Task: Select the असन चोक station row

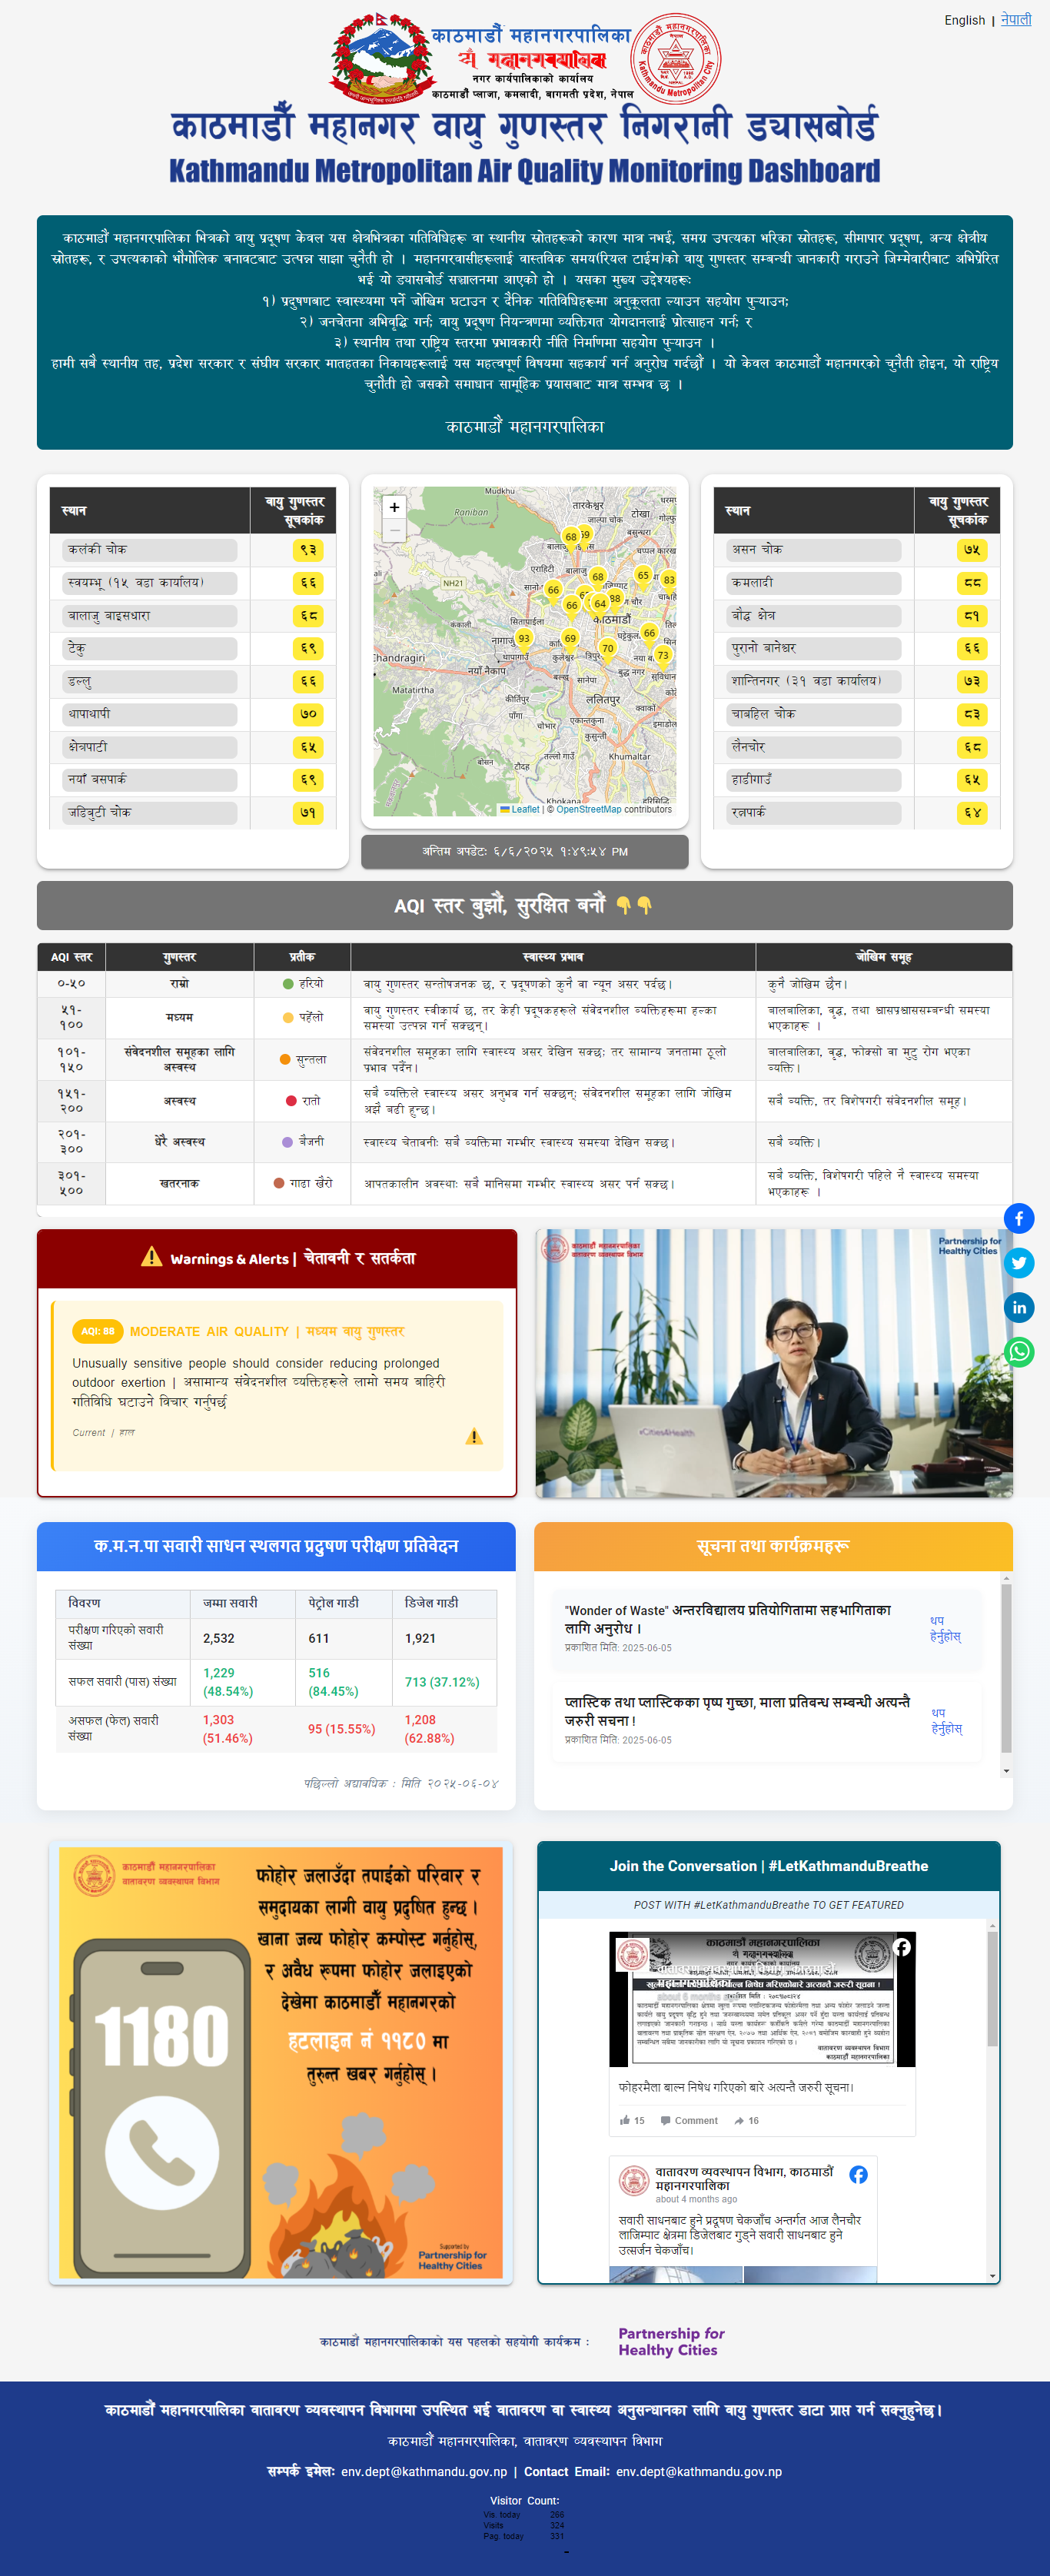Action: tap(857, 550)
